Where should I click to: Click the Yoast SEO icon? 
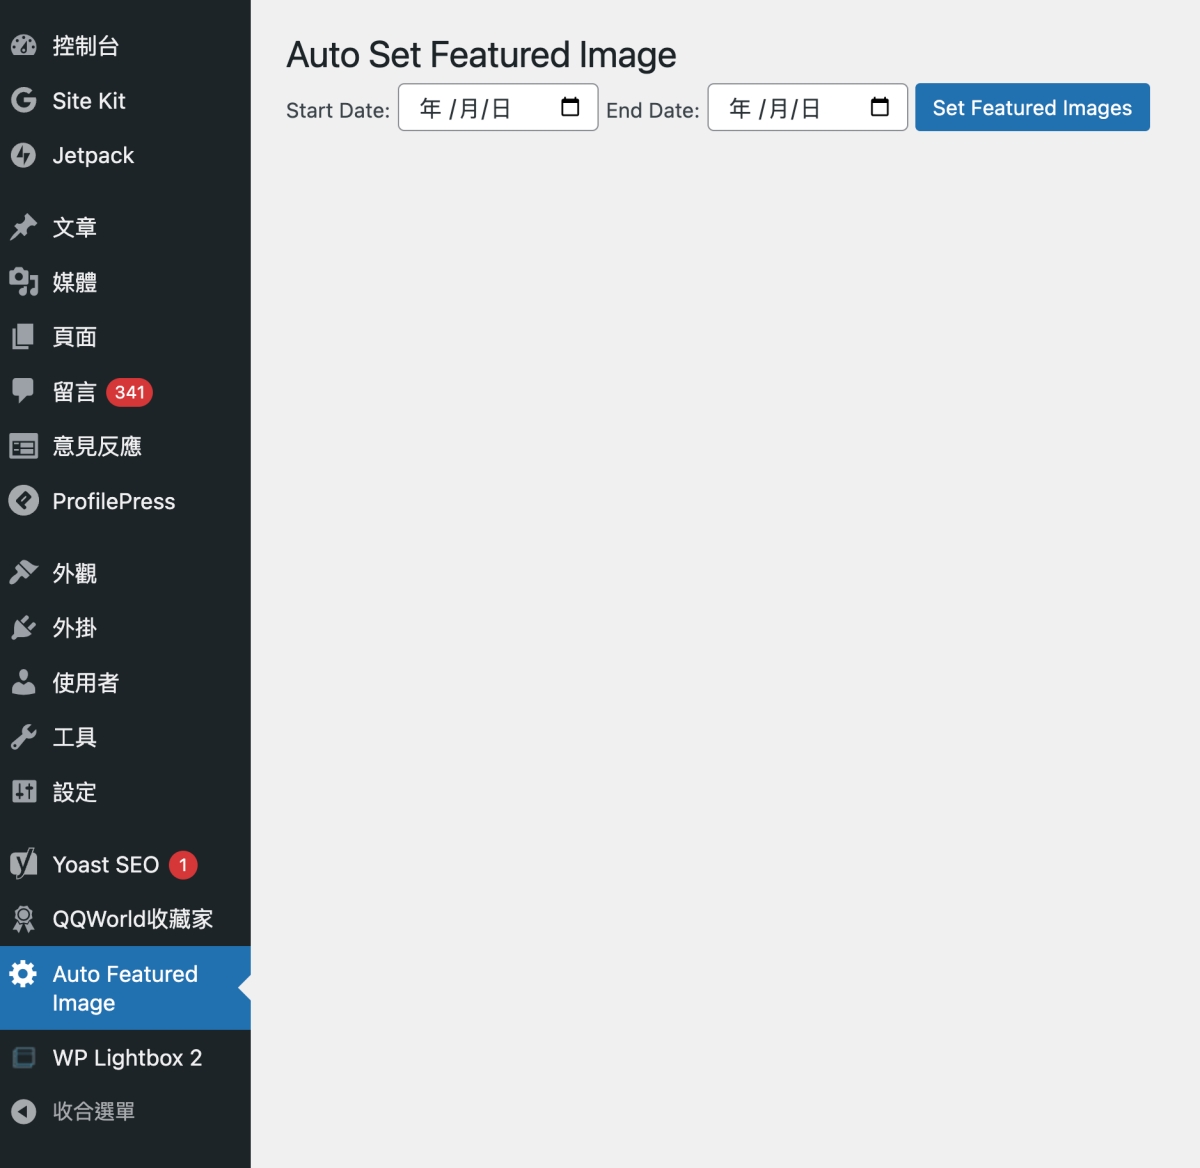[x=24, y=864]
